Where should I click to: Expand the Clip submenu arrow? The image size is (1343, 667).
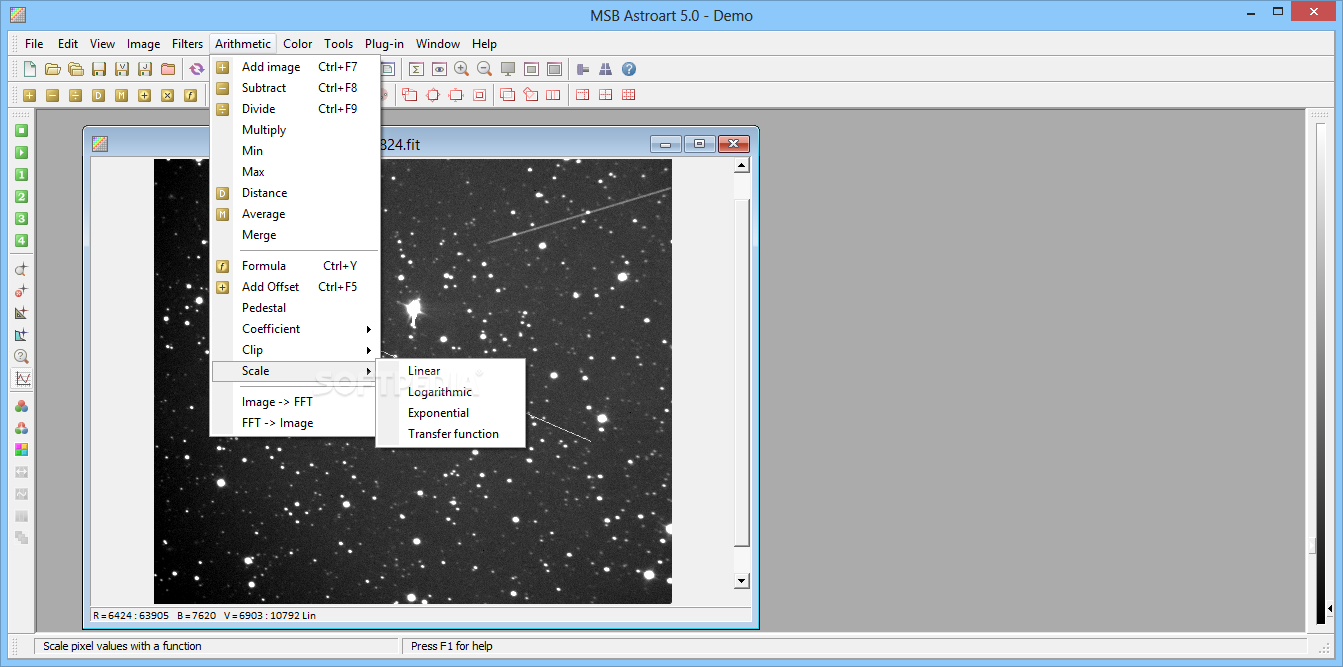tap(369, 350)
